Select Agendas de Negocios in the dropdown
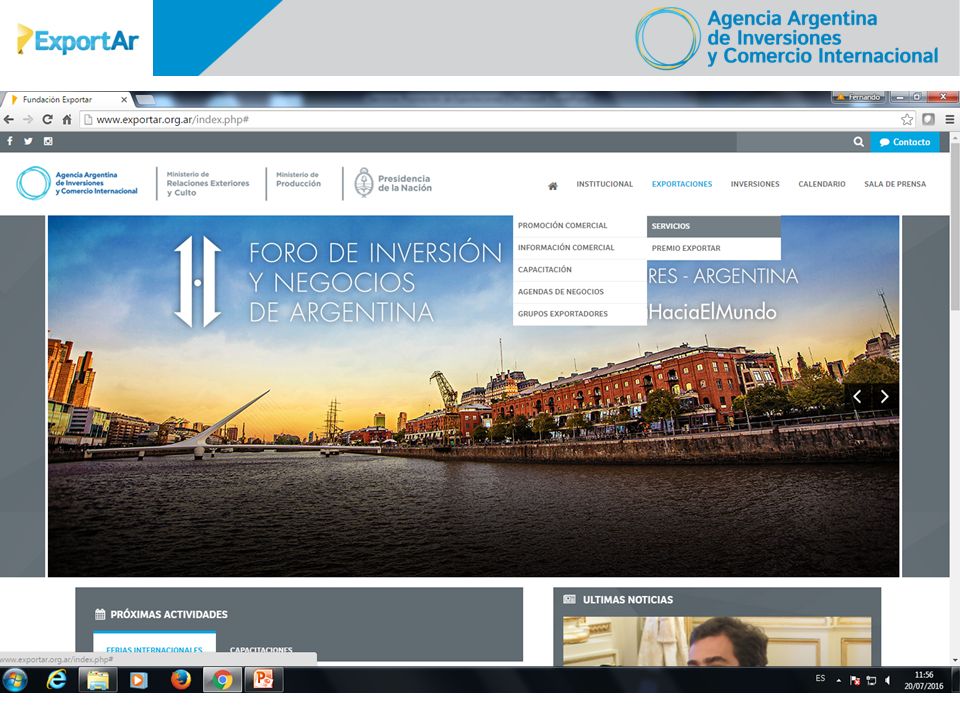960x720 pixels. 579,291
